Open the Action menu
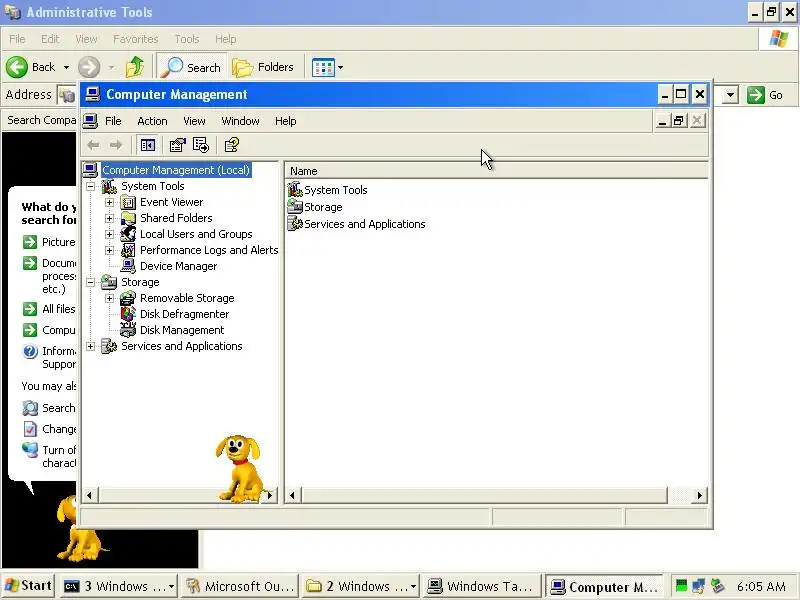800x600 pixels. 152,121
